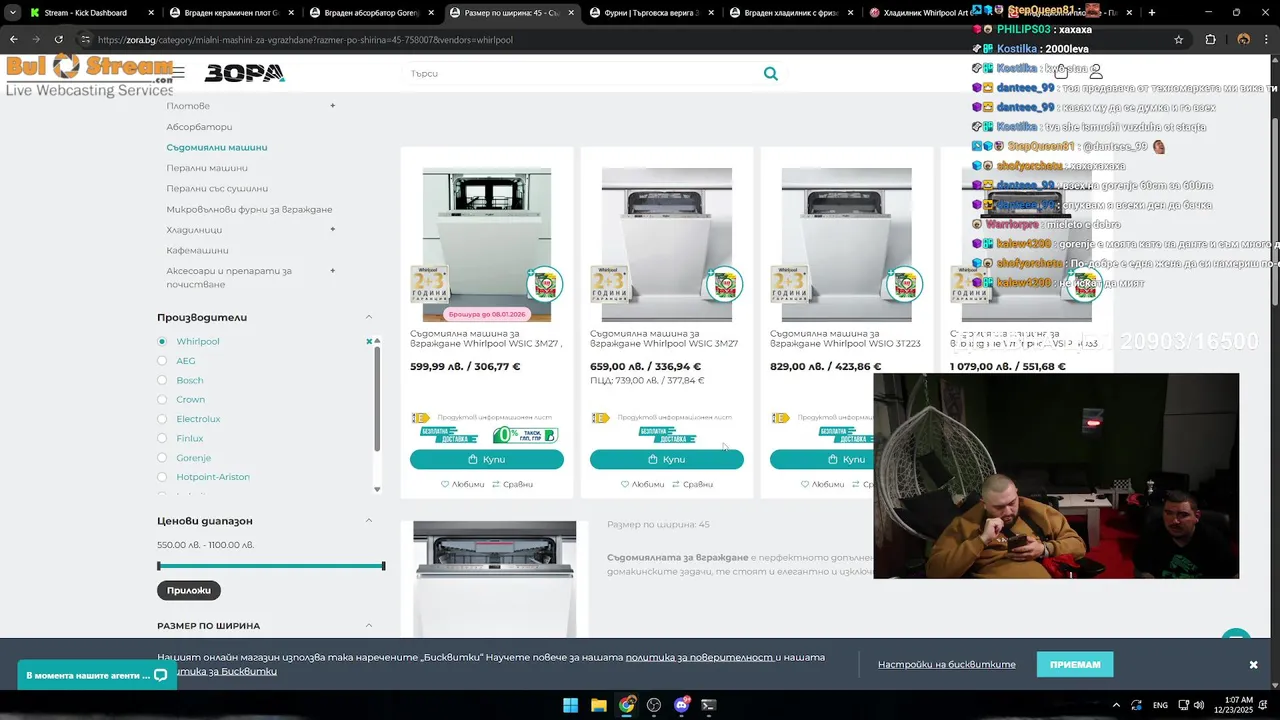1280x720 pixels.
Task: Add WSIC 3M27 599,99 лв. to Любими
Action: pyautogui.click(x=462, y=484)
